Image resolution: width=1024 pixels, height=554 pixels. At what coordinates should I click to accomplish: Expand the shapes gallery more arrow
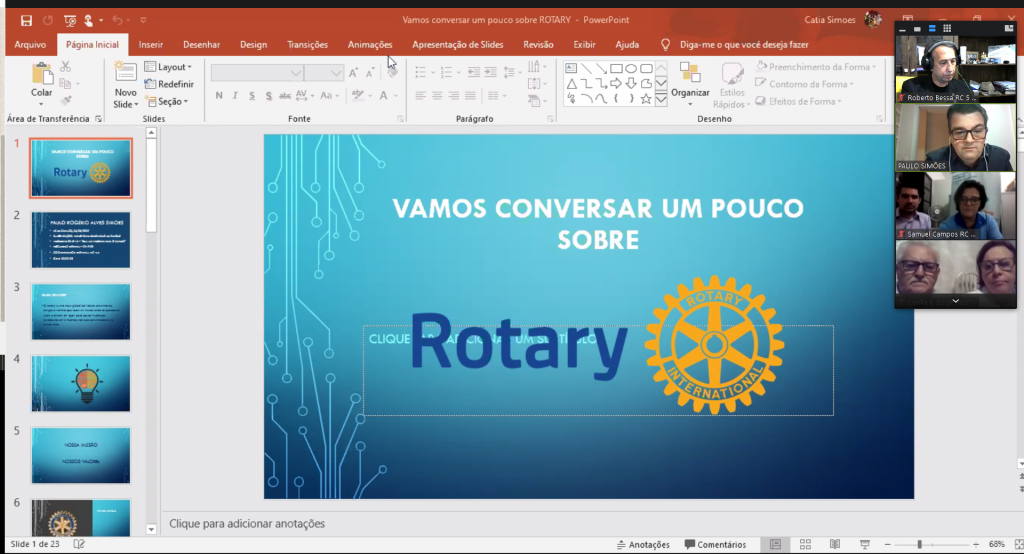point(661,99)
